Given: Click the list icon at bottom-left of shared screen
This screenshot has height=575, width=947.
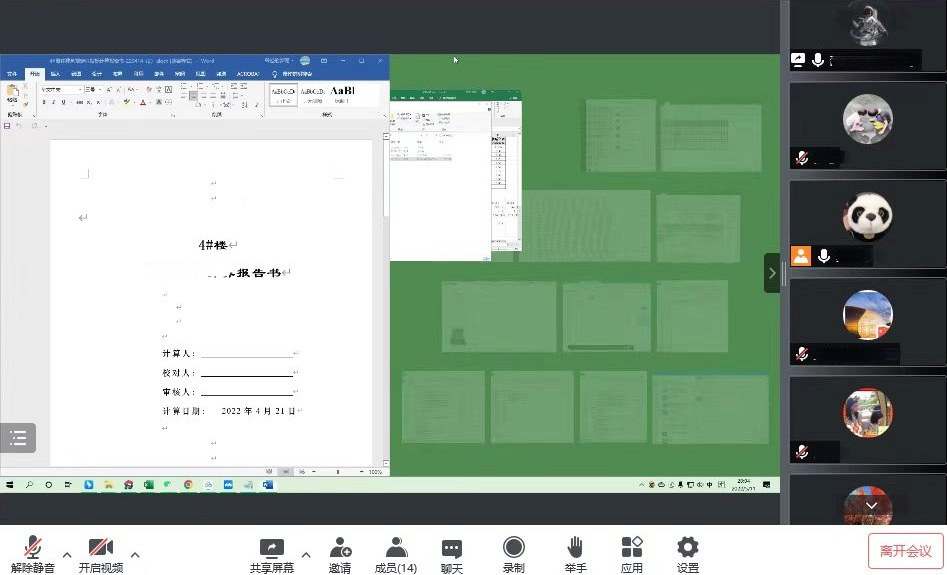Looking at the screenshot, I should click(x=18, y=437).
